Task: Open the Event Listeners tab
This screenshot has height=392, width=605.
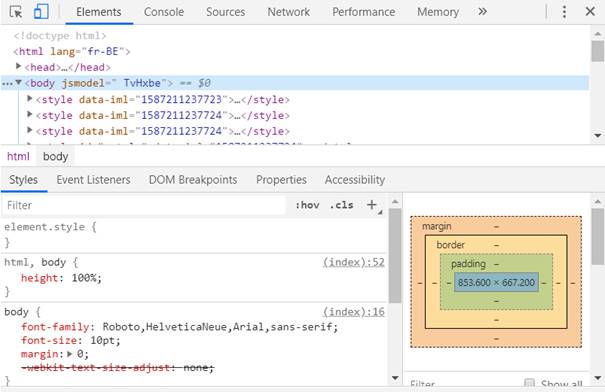Action: point(93,180)
